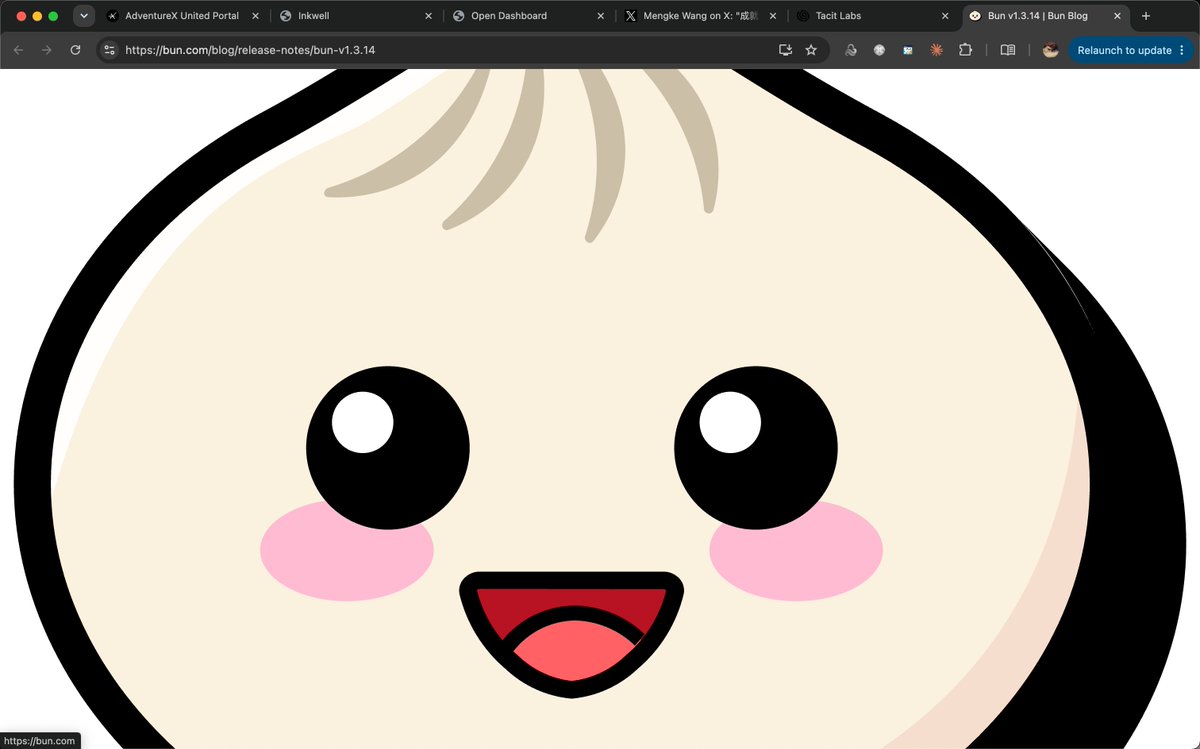
Task: Go back to the previous page
Action: (18, 50)
